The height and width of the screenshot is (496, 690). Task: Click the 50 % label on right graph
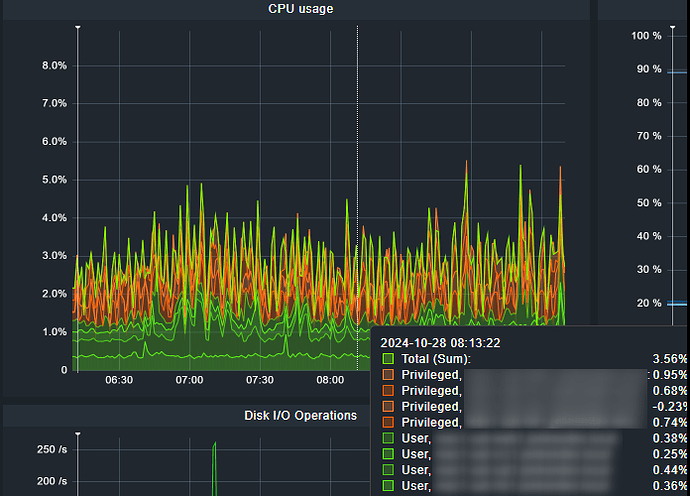click(649, 203)
